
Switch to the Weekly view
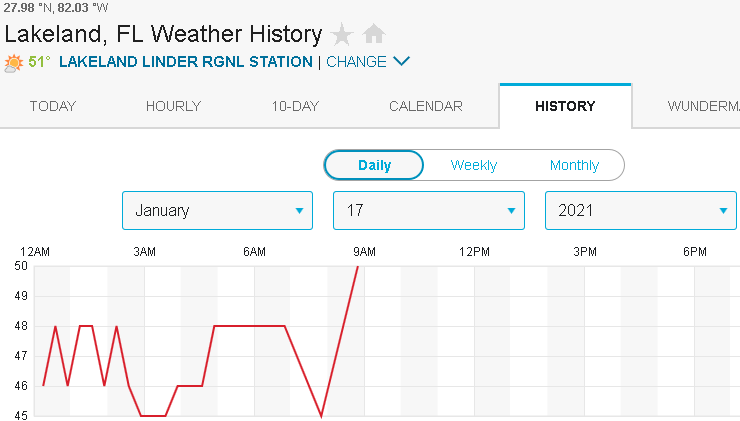(474, 165)
